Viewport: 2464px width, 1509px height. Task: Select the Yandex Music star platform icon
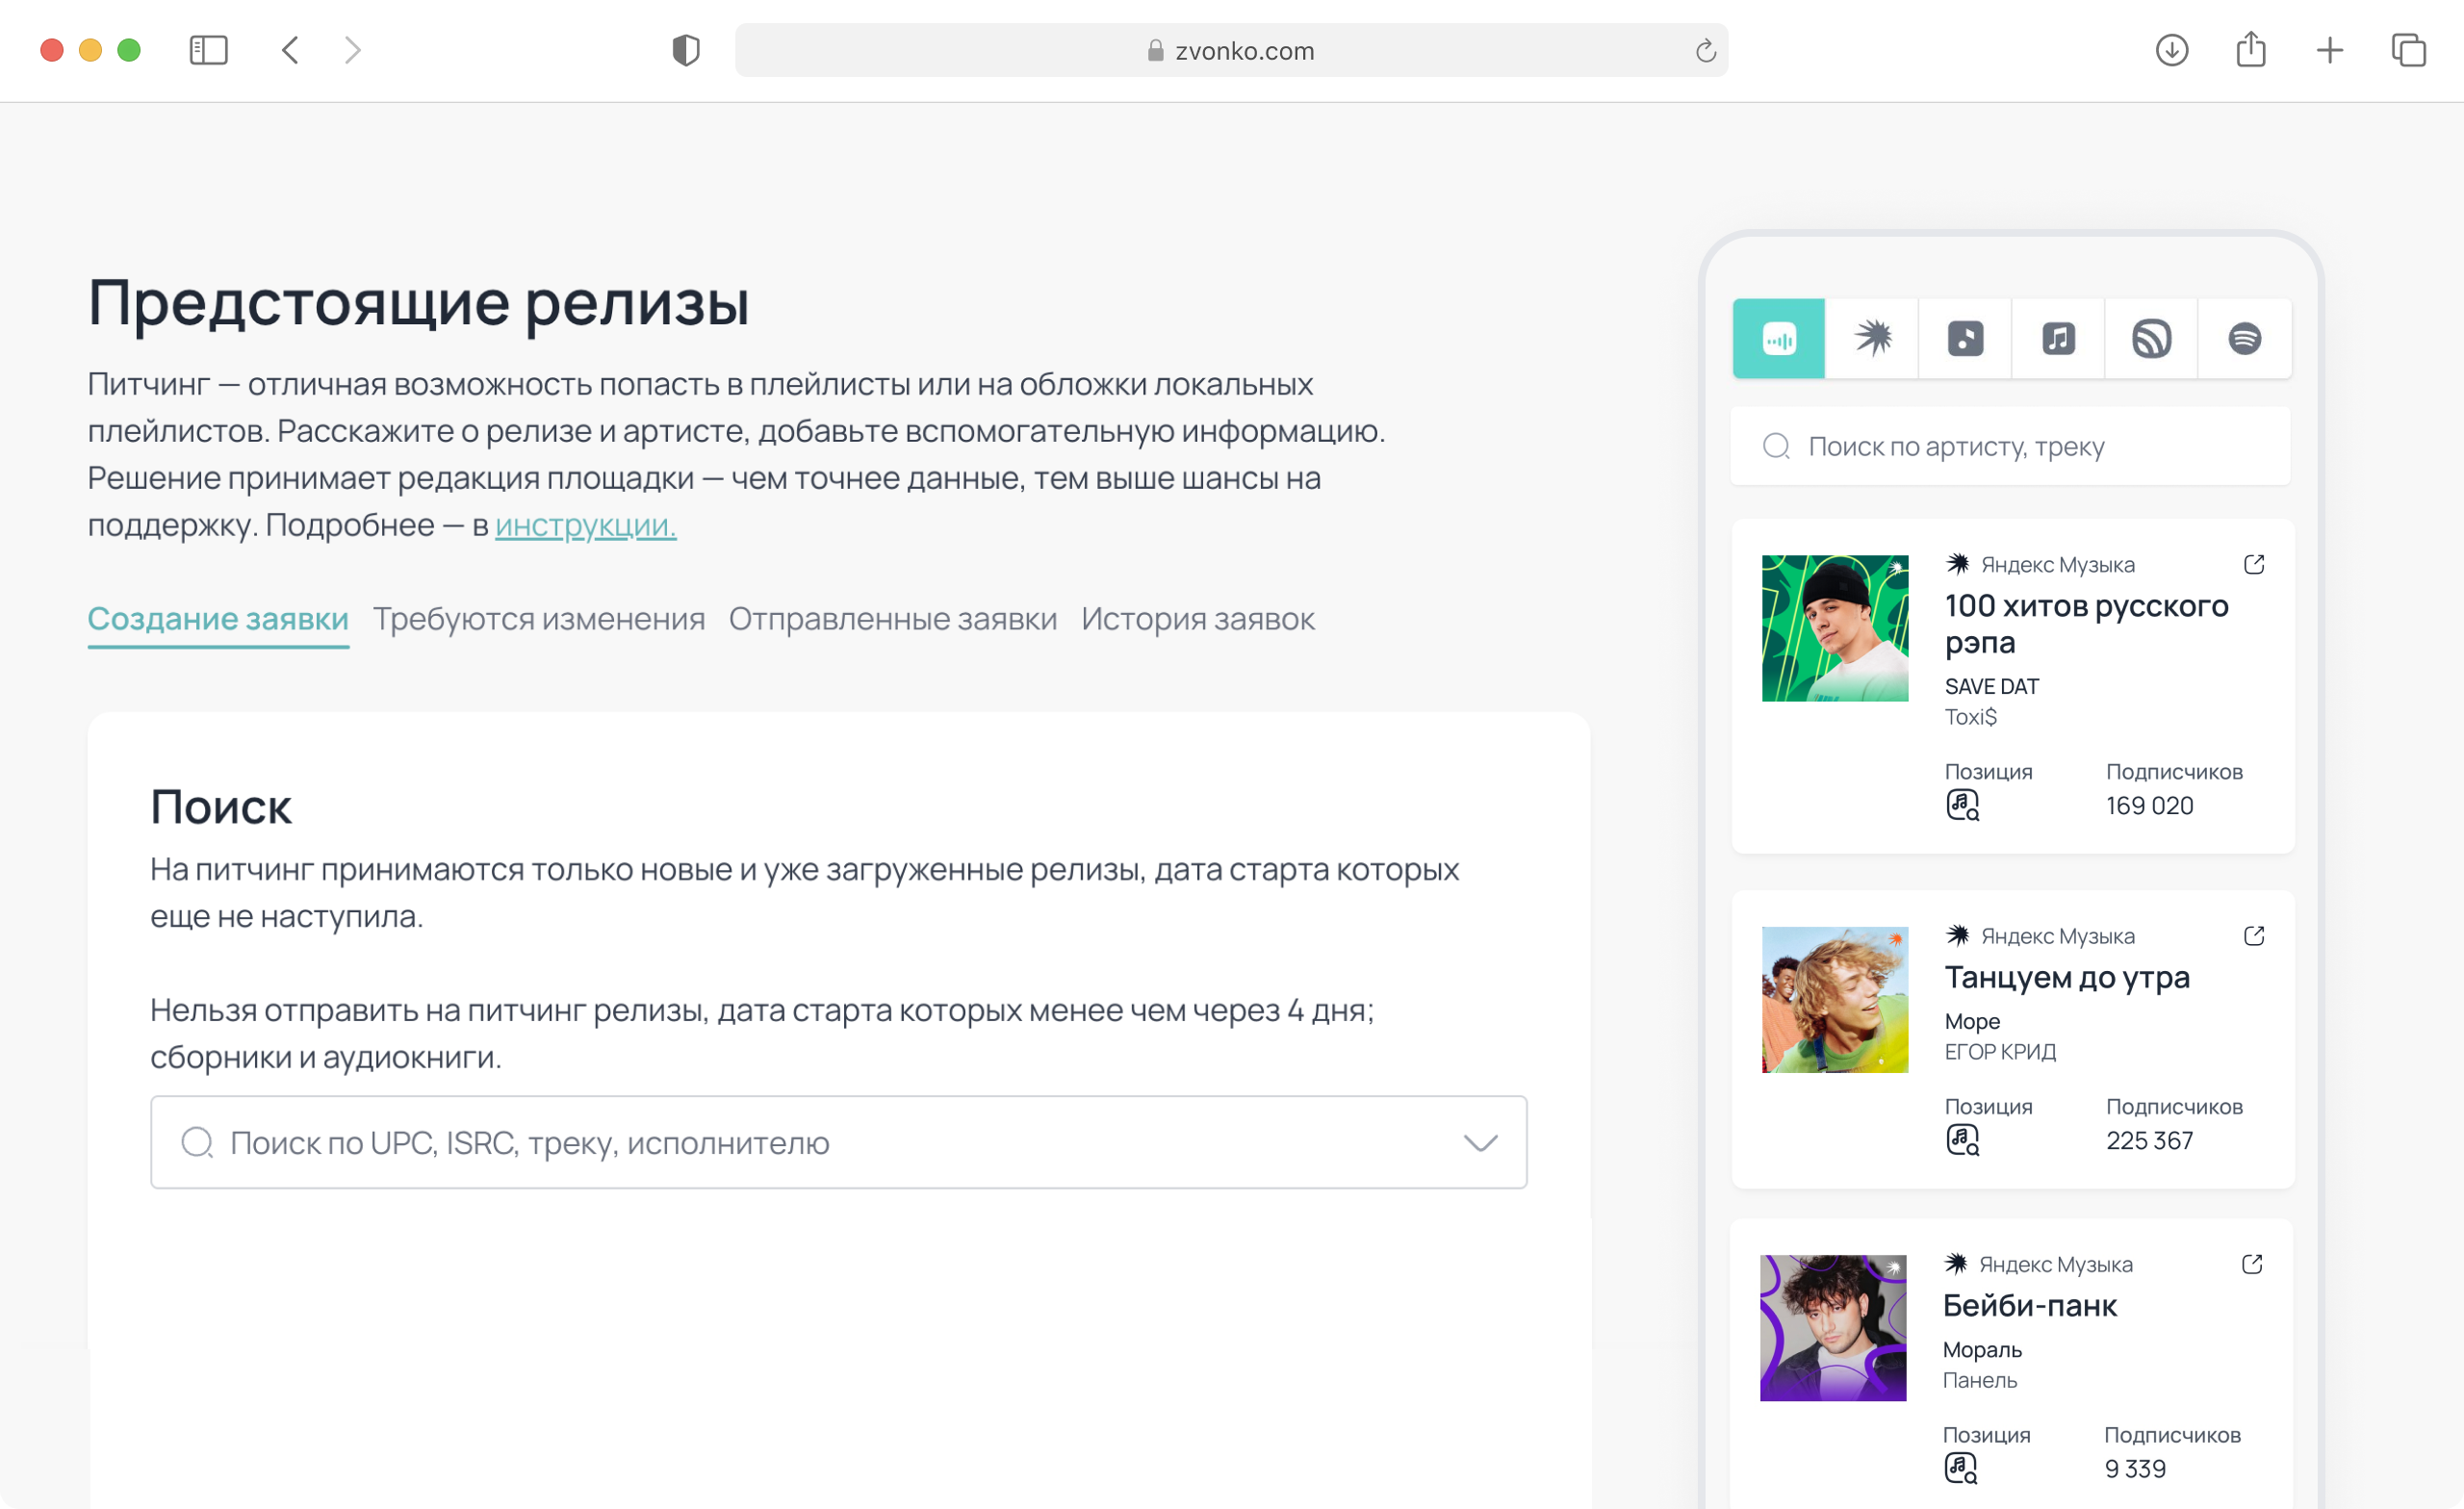1872,338
